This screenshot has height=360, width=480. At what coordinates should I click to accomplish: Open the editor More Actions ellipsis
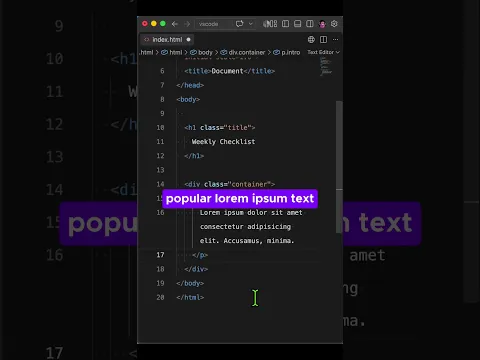[335, 40]
